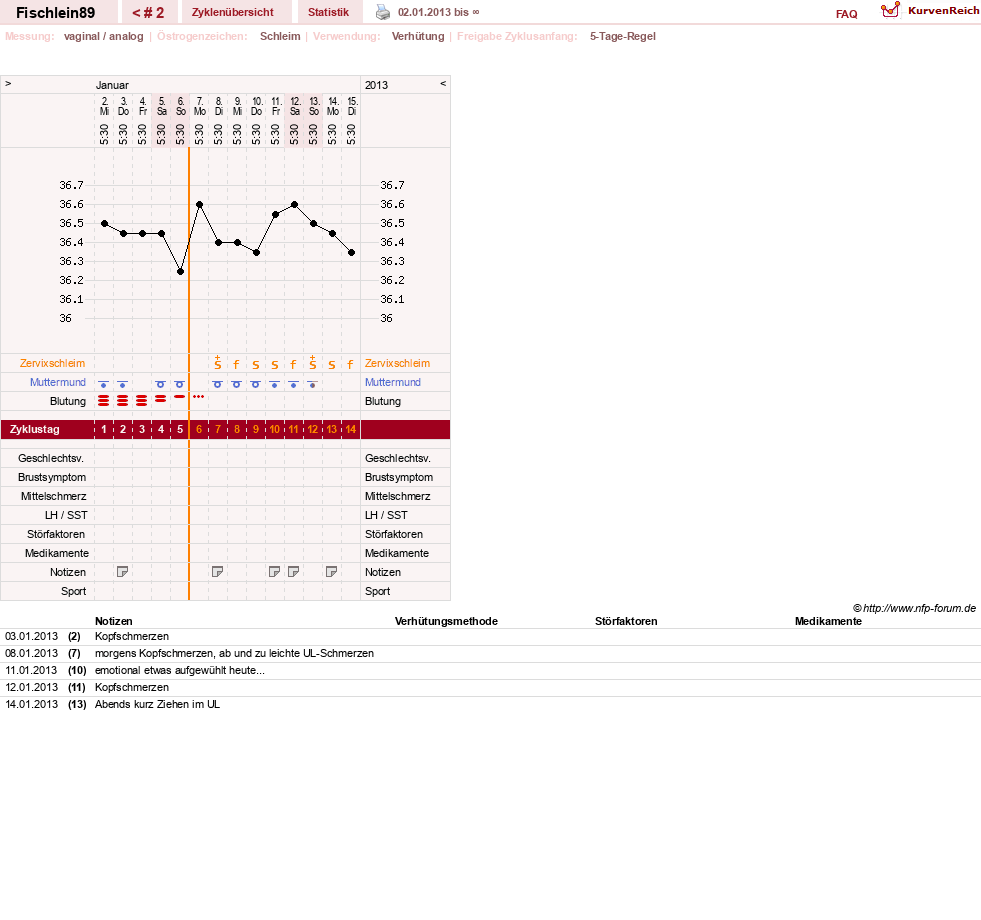Click the Muttermund symbol on cycle day 12
Image resolution: width=981 pixels, height=920 pixels.
tap(313, 384)
